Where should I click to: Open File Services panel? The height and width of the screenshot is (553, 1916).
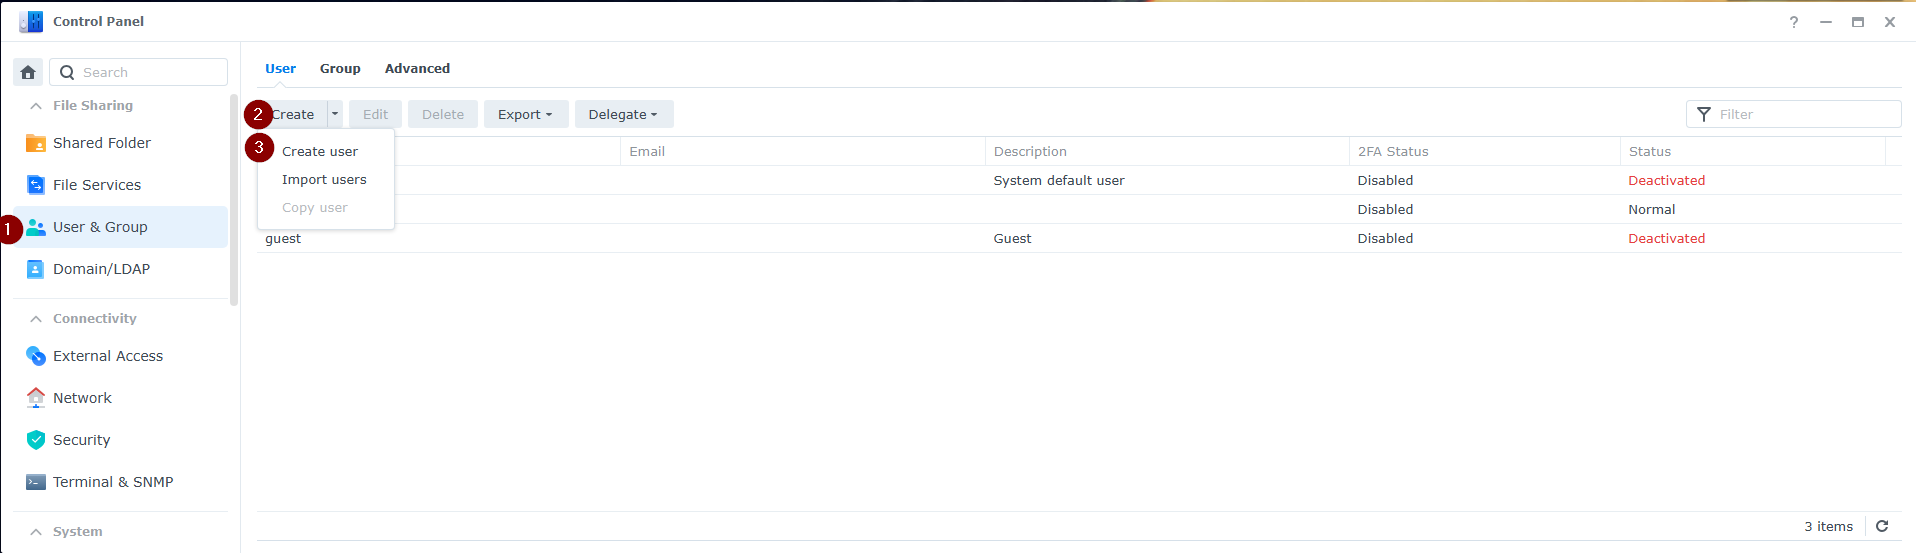[x=96, y=185]
